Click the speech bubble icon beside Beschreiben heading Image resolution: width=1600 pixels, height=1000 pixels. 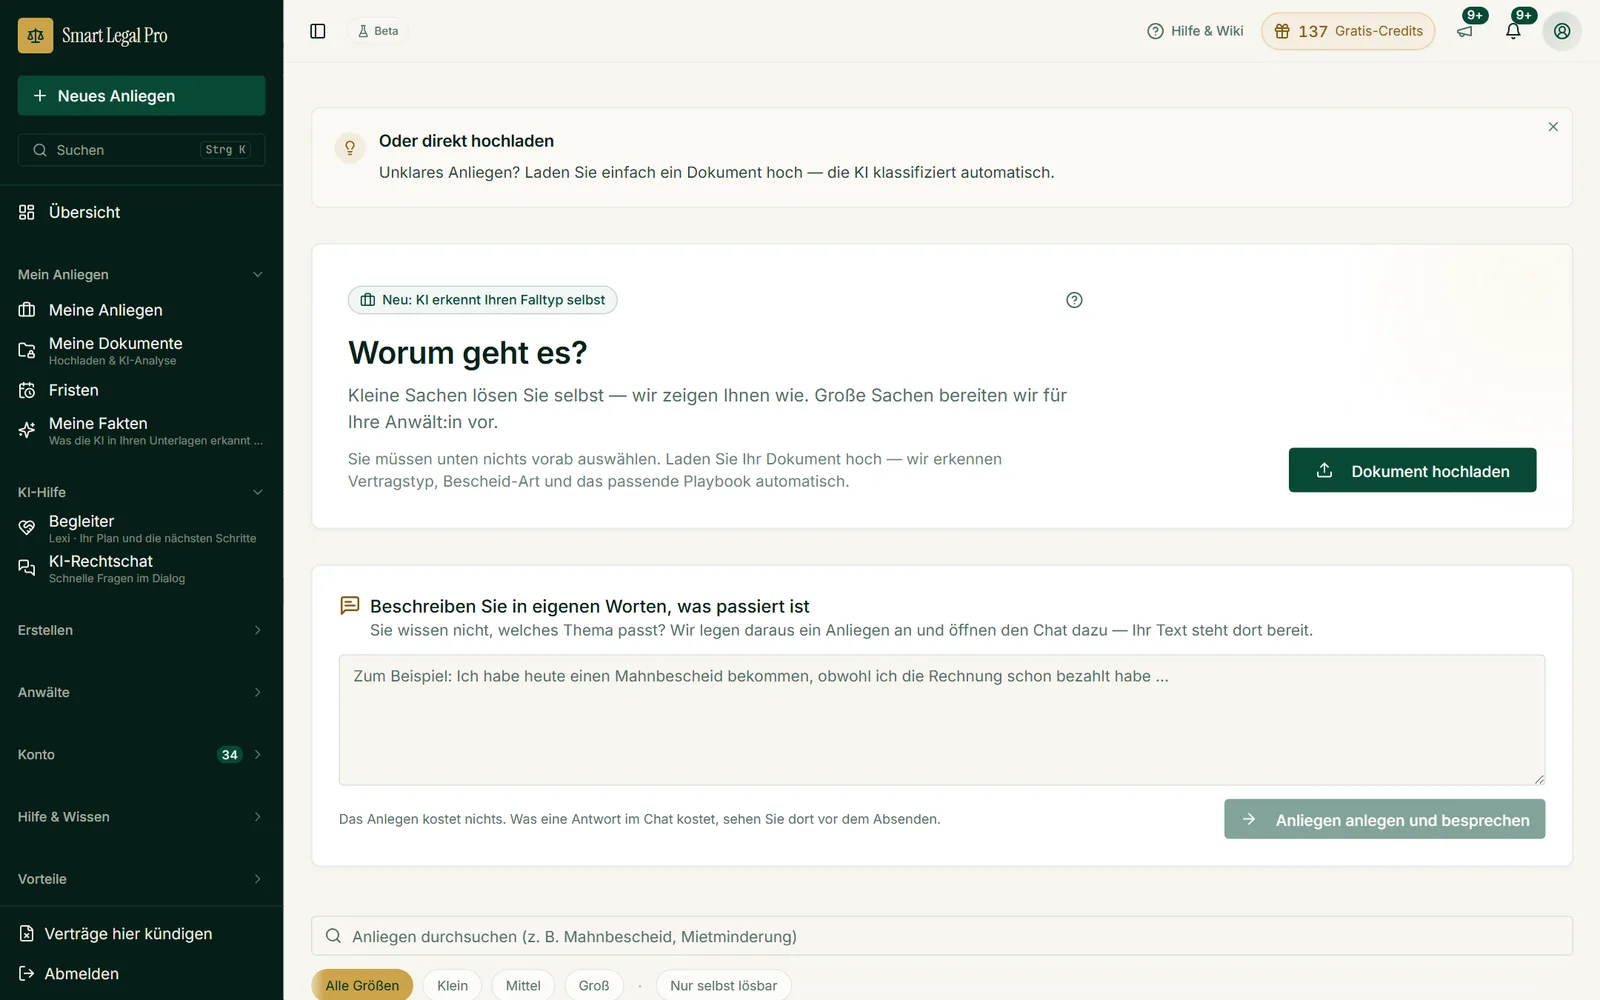[x=350, y=605]
